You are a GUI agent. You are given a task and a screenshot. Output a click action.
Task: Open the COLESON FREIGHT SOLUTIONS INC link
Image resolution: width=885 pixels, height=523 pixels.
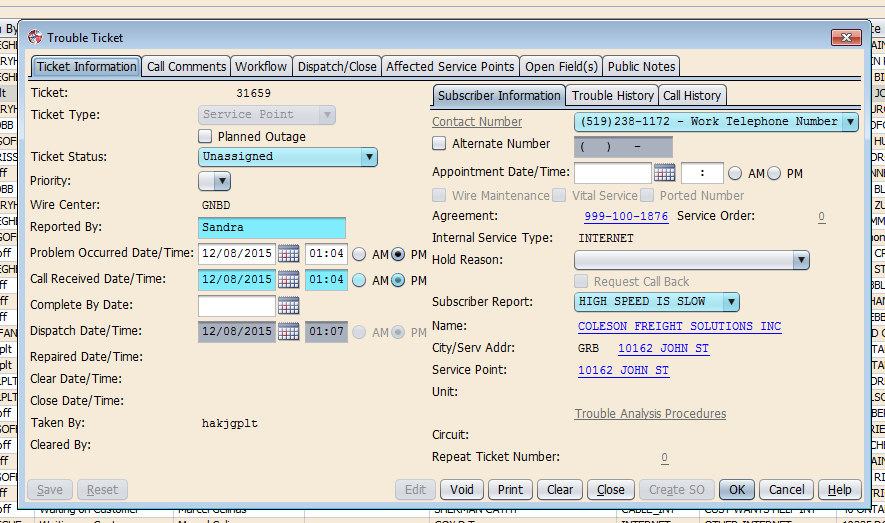click(679, 327)
